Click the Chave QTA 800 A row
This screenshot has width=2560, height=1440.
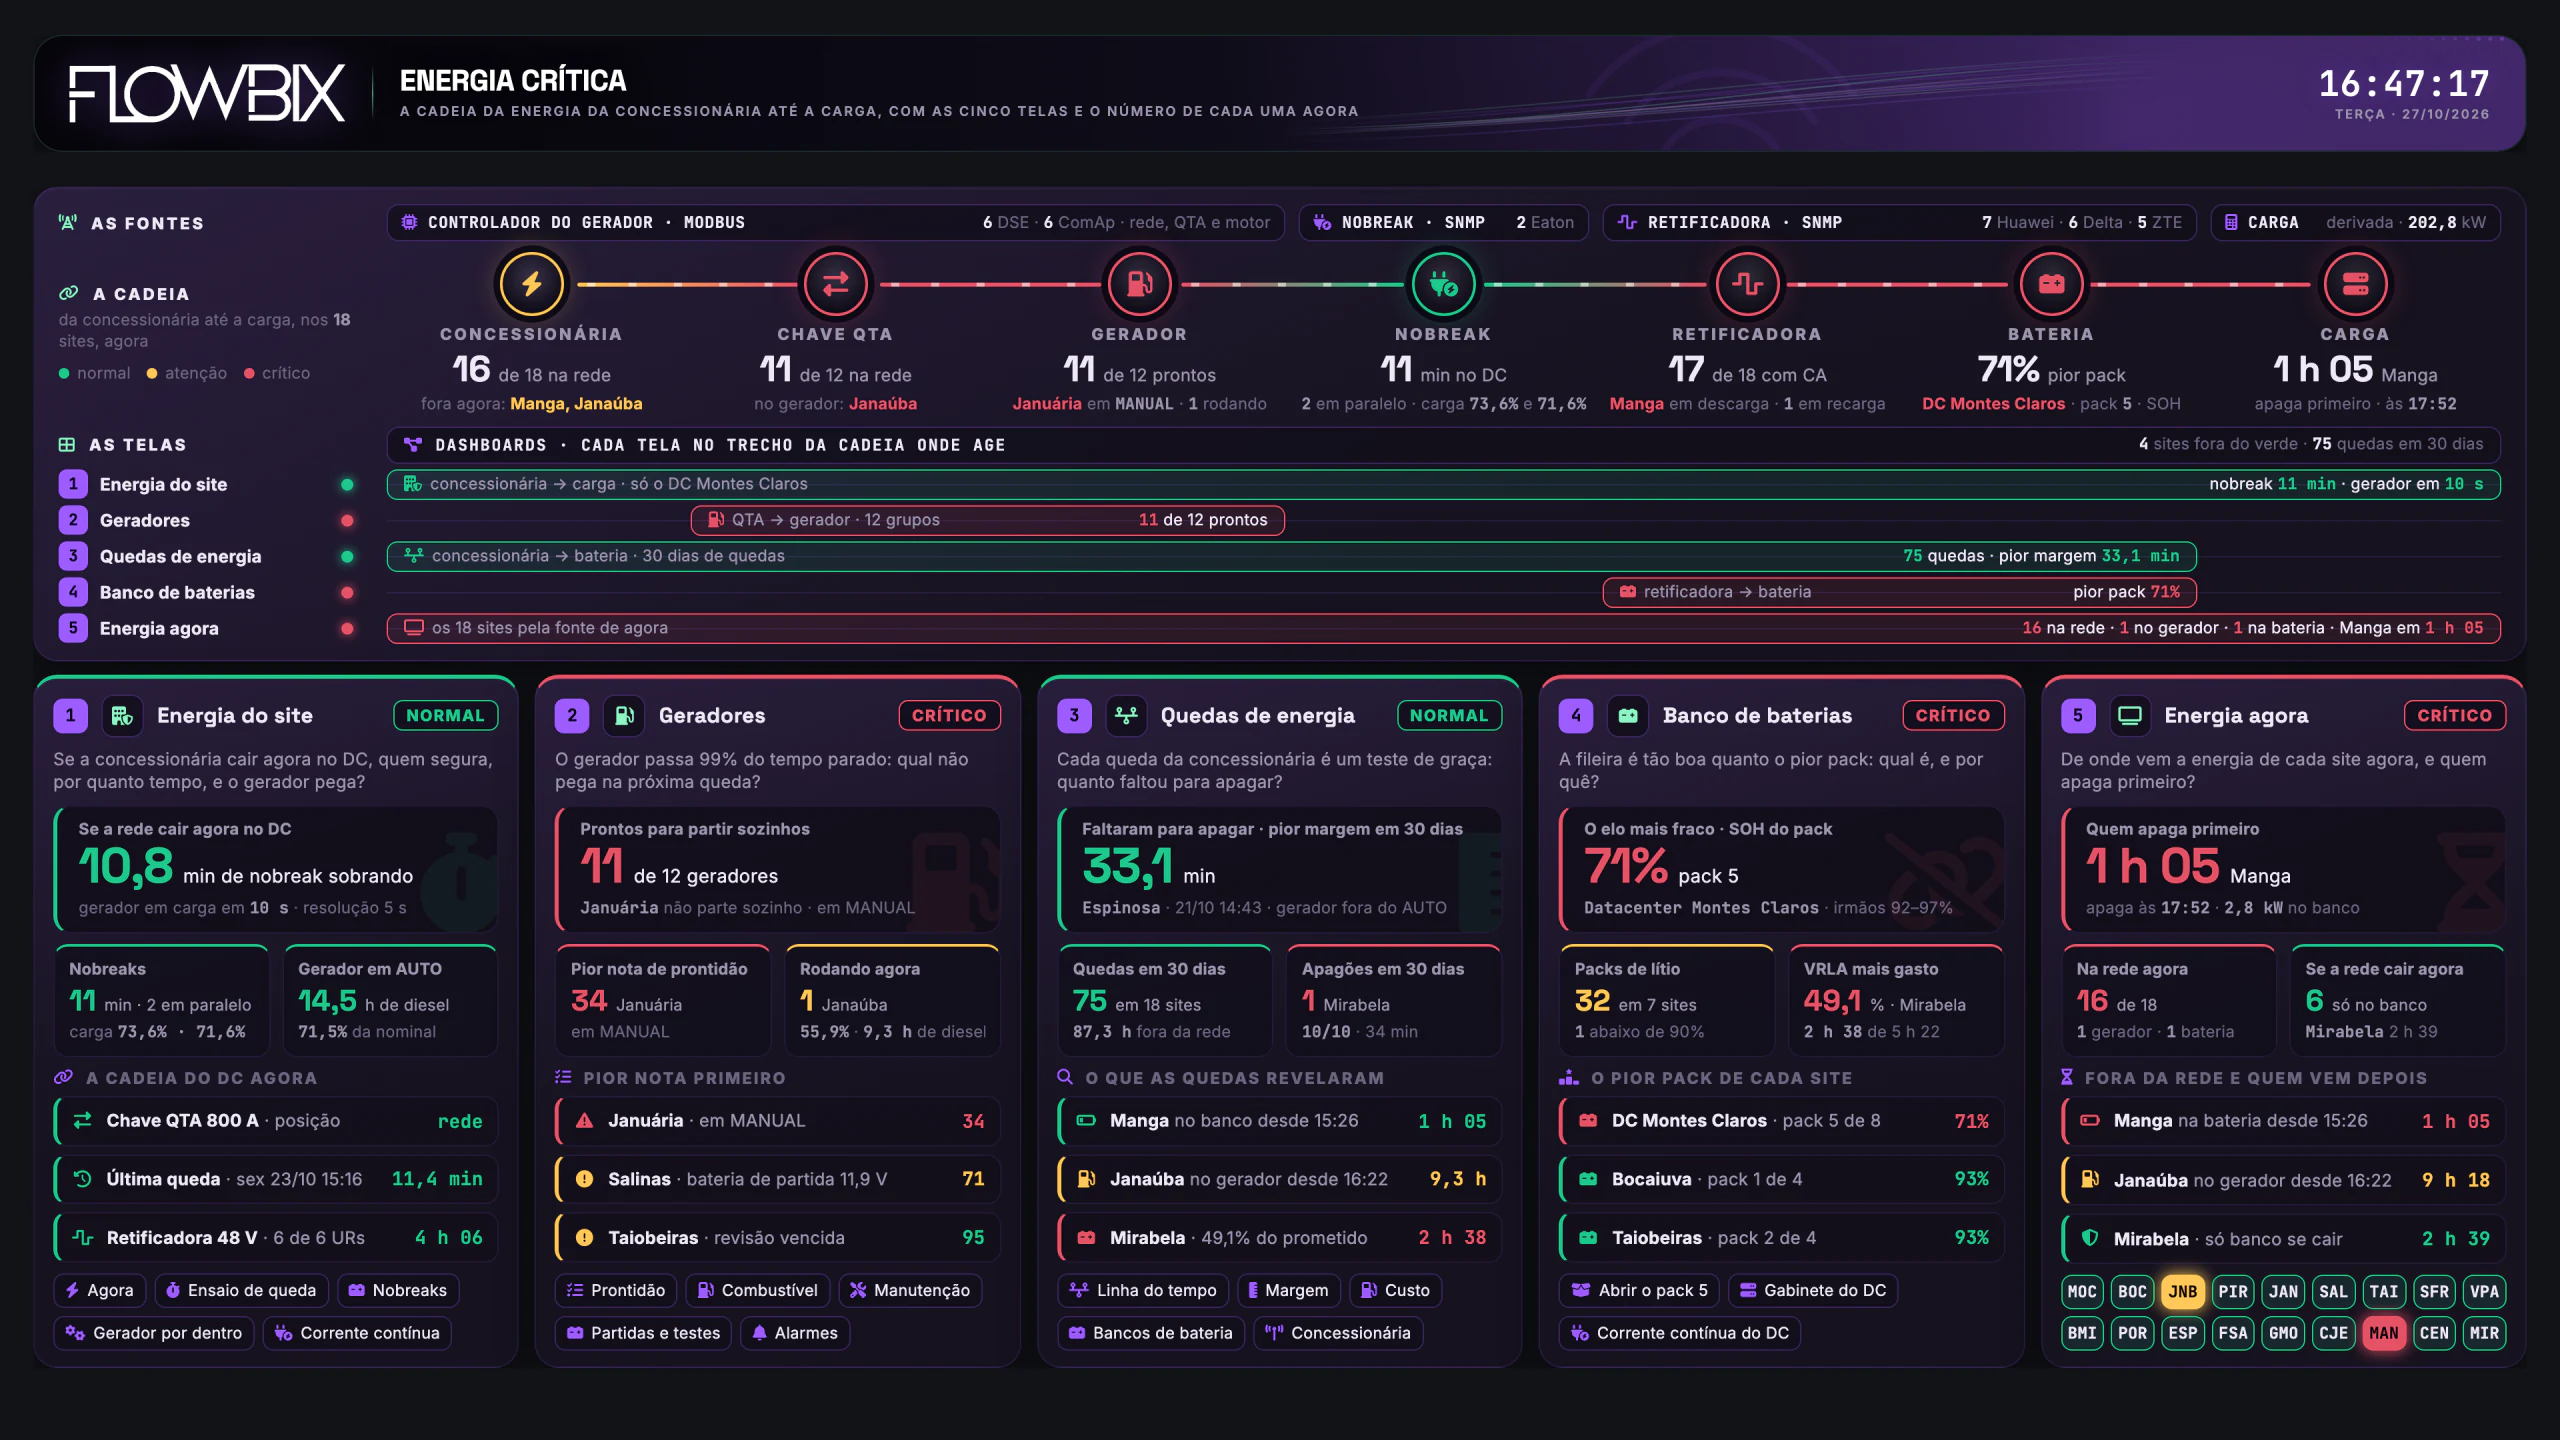pyautogui.click(x=276, y=1121)
